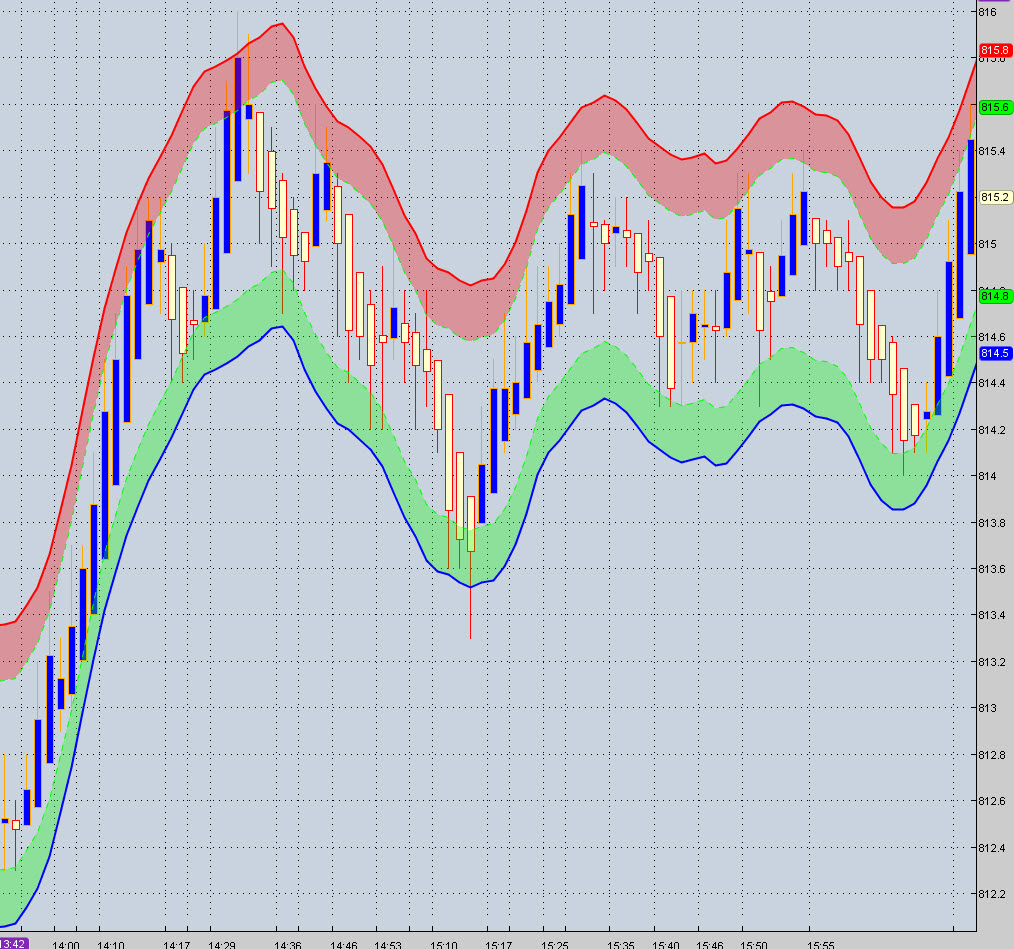Viewport: 1014px width, 949px height.
Task: Select the 15:40 time axis label
Action: click(666, 945)
